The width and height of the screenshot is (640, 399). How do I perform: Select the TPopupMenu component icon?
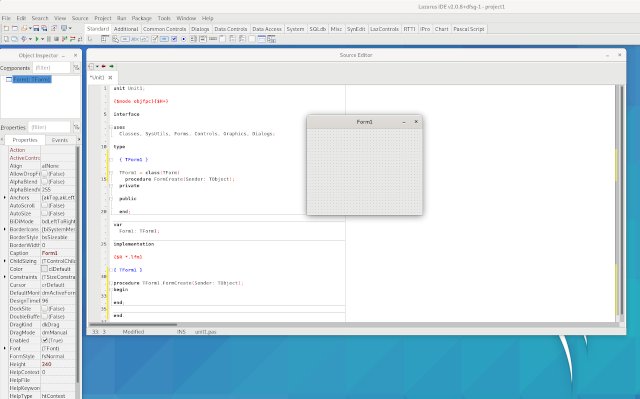click(x=116, y=39)
